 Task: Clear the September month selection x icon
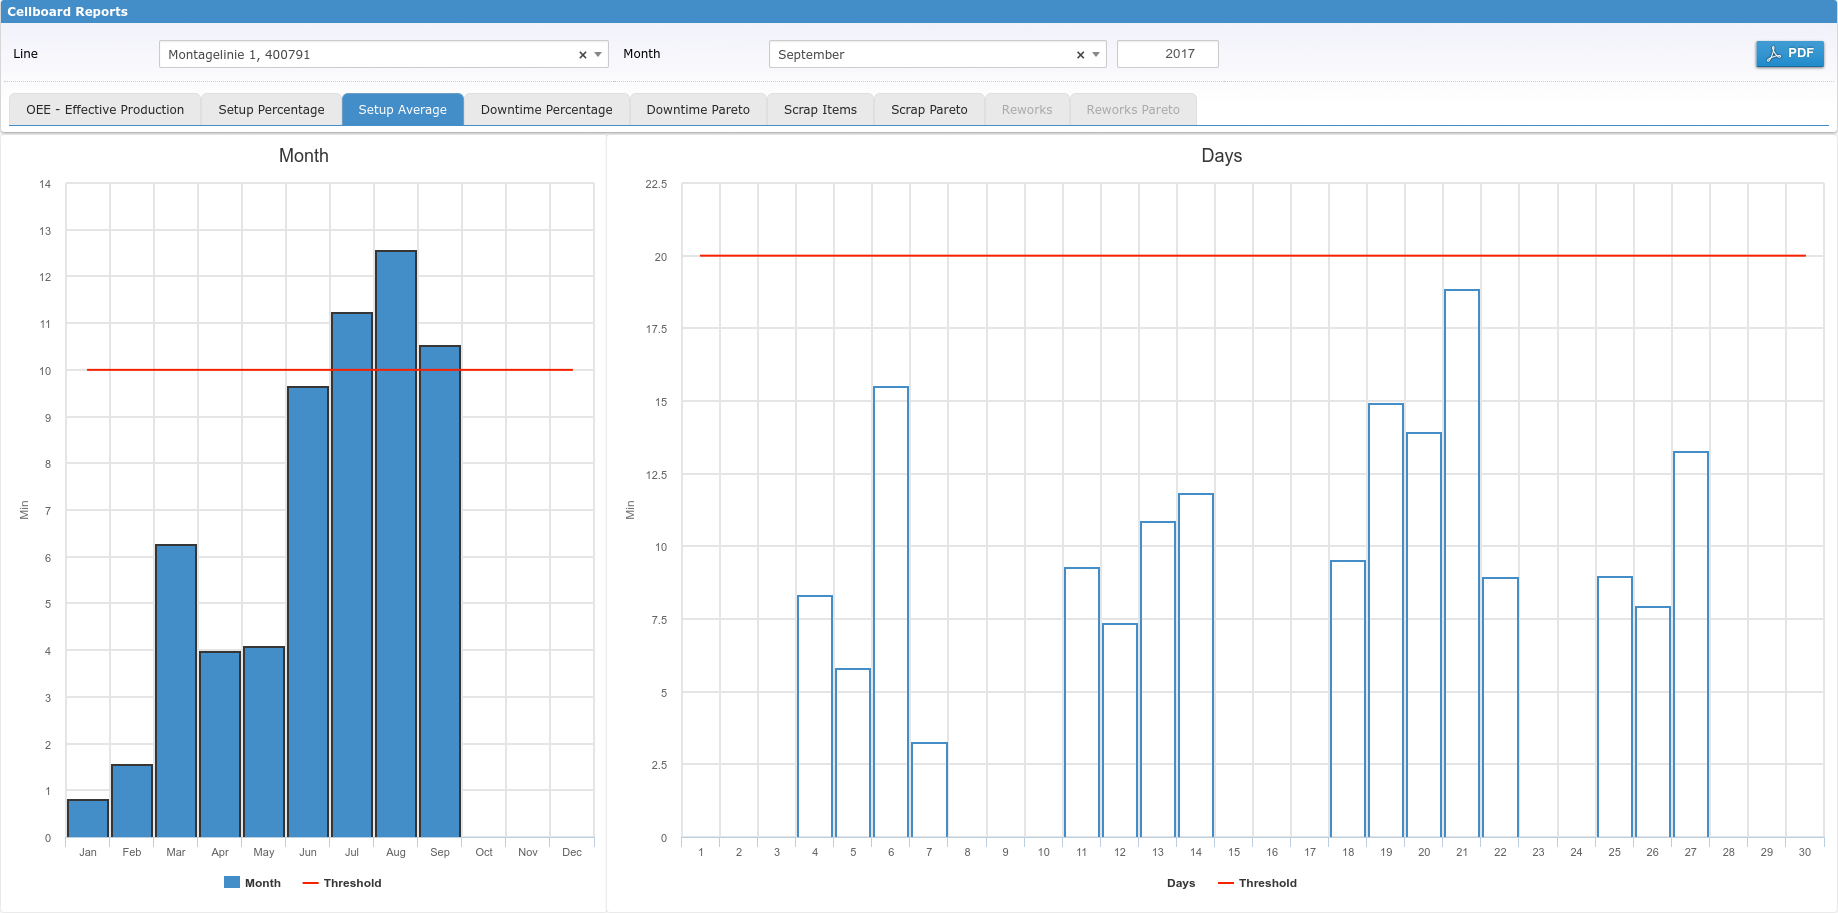1080,55
